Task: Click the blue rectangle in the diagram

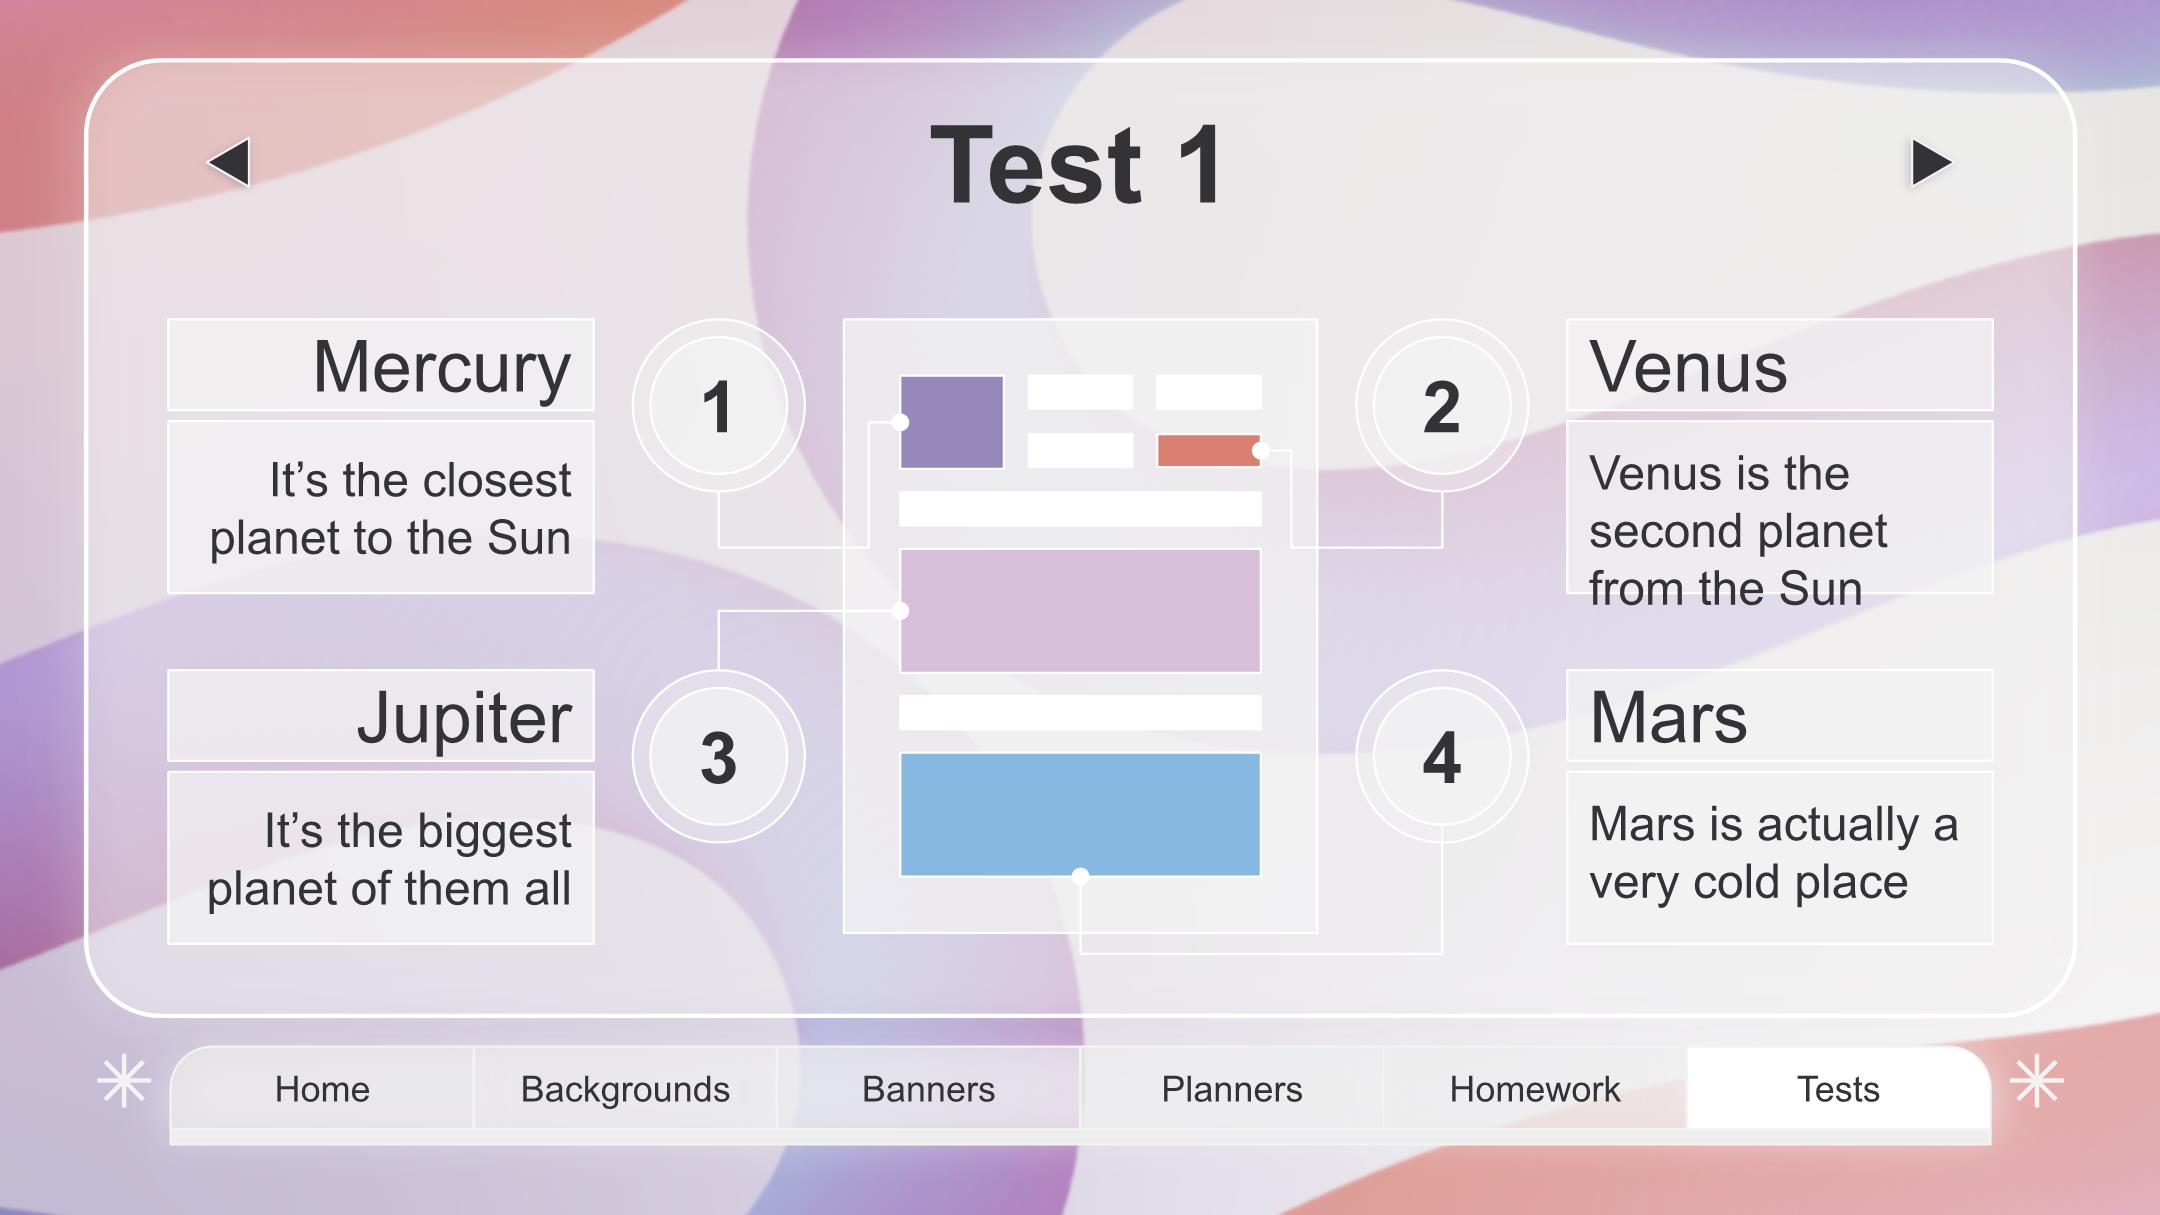Action: [x=1080, y=814]
